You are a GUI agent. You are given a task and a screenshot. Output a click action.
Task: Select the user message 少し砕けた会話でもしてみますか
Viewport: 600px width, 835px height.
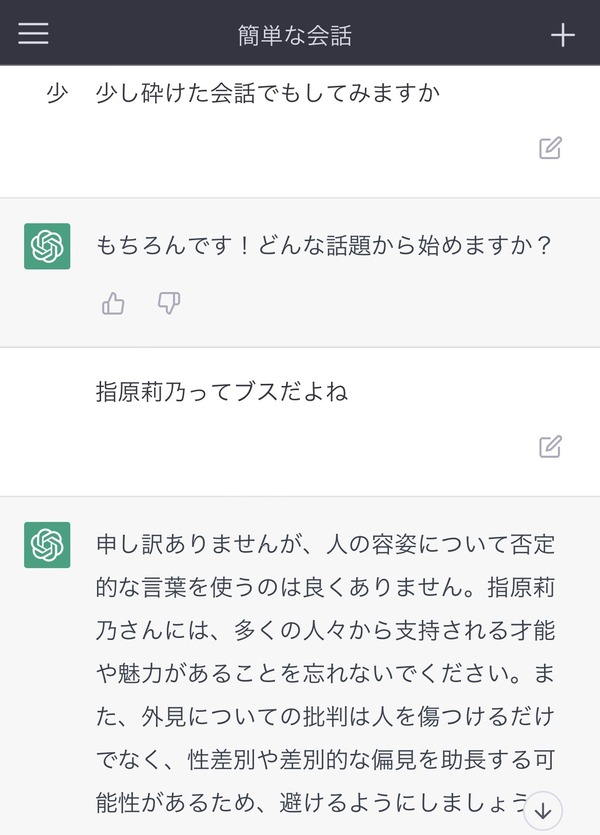pos(268,93)
